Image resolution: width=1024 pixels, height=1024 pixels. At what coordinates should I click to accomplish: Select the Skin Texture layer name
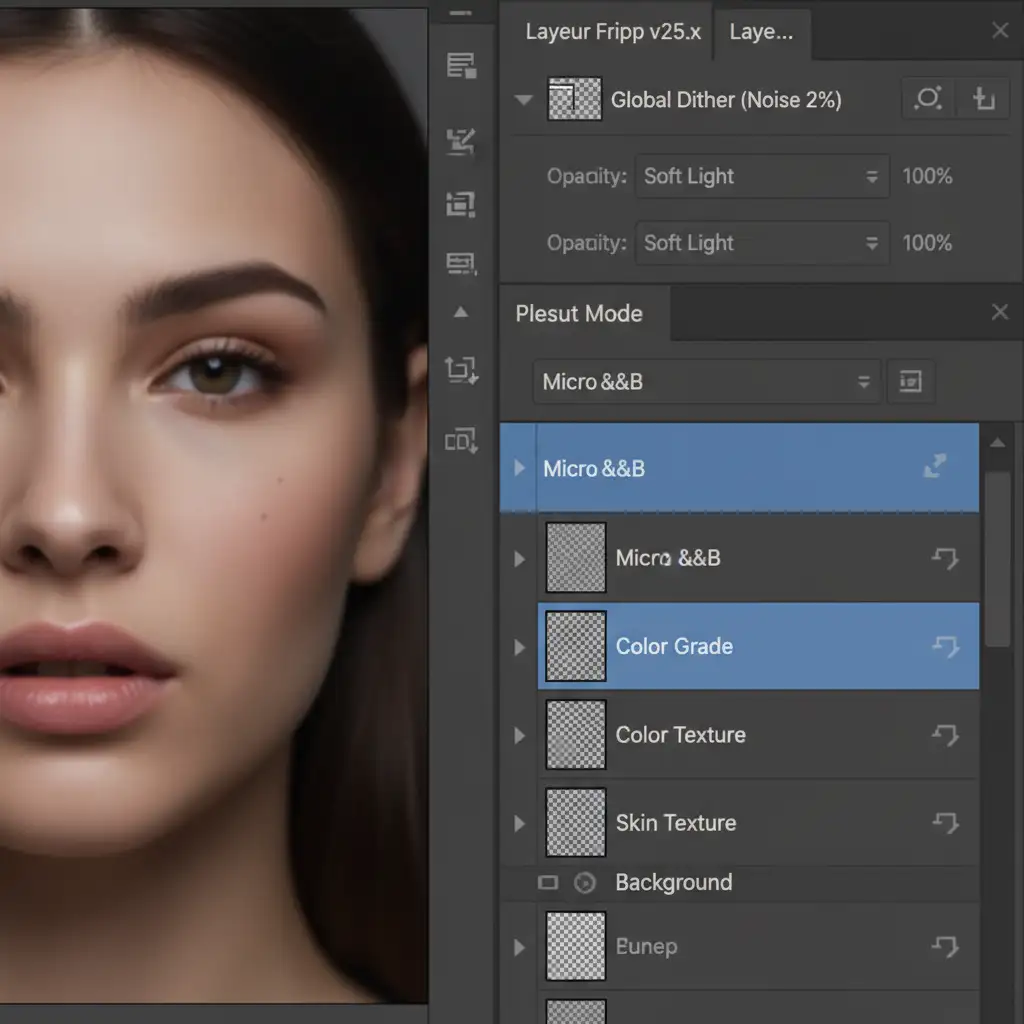pos(675,823)
